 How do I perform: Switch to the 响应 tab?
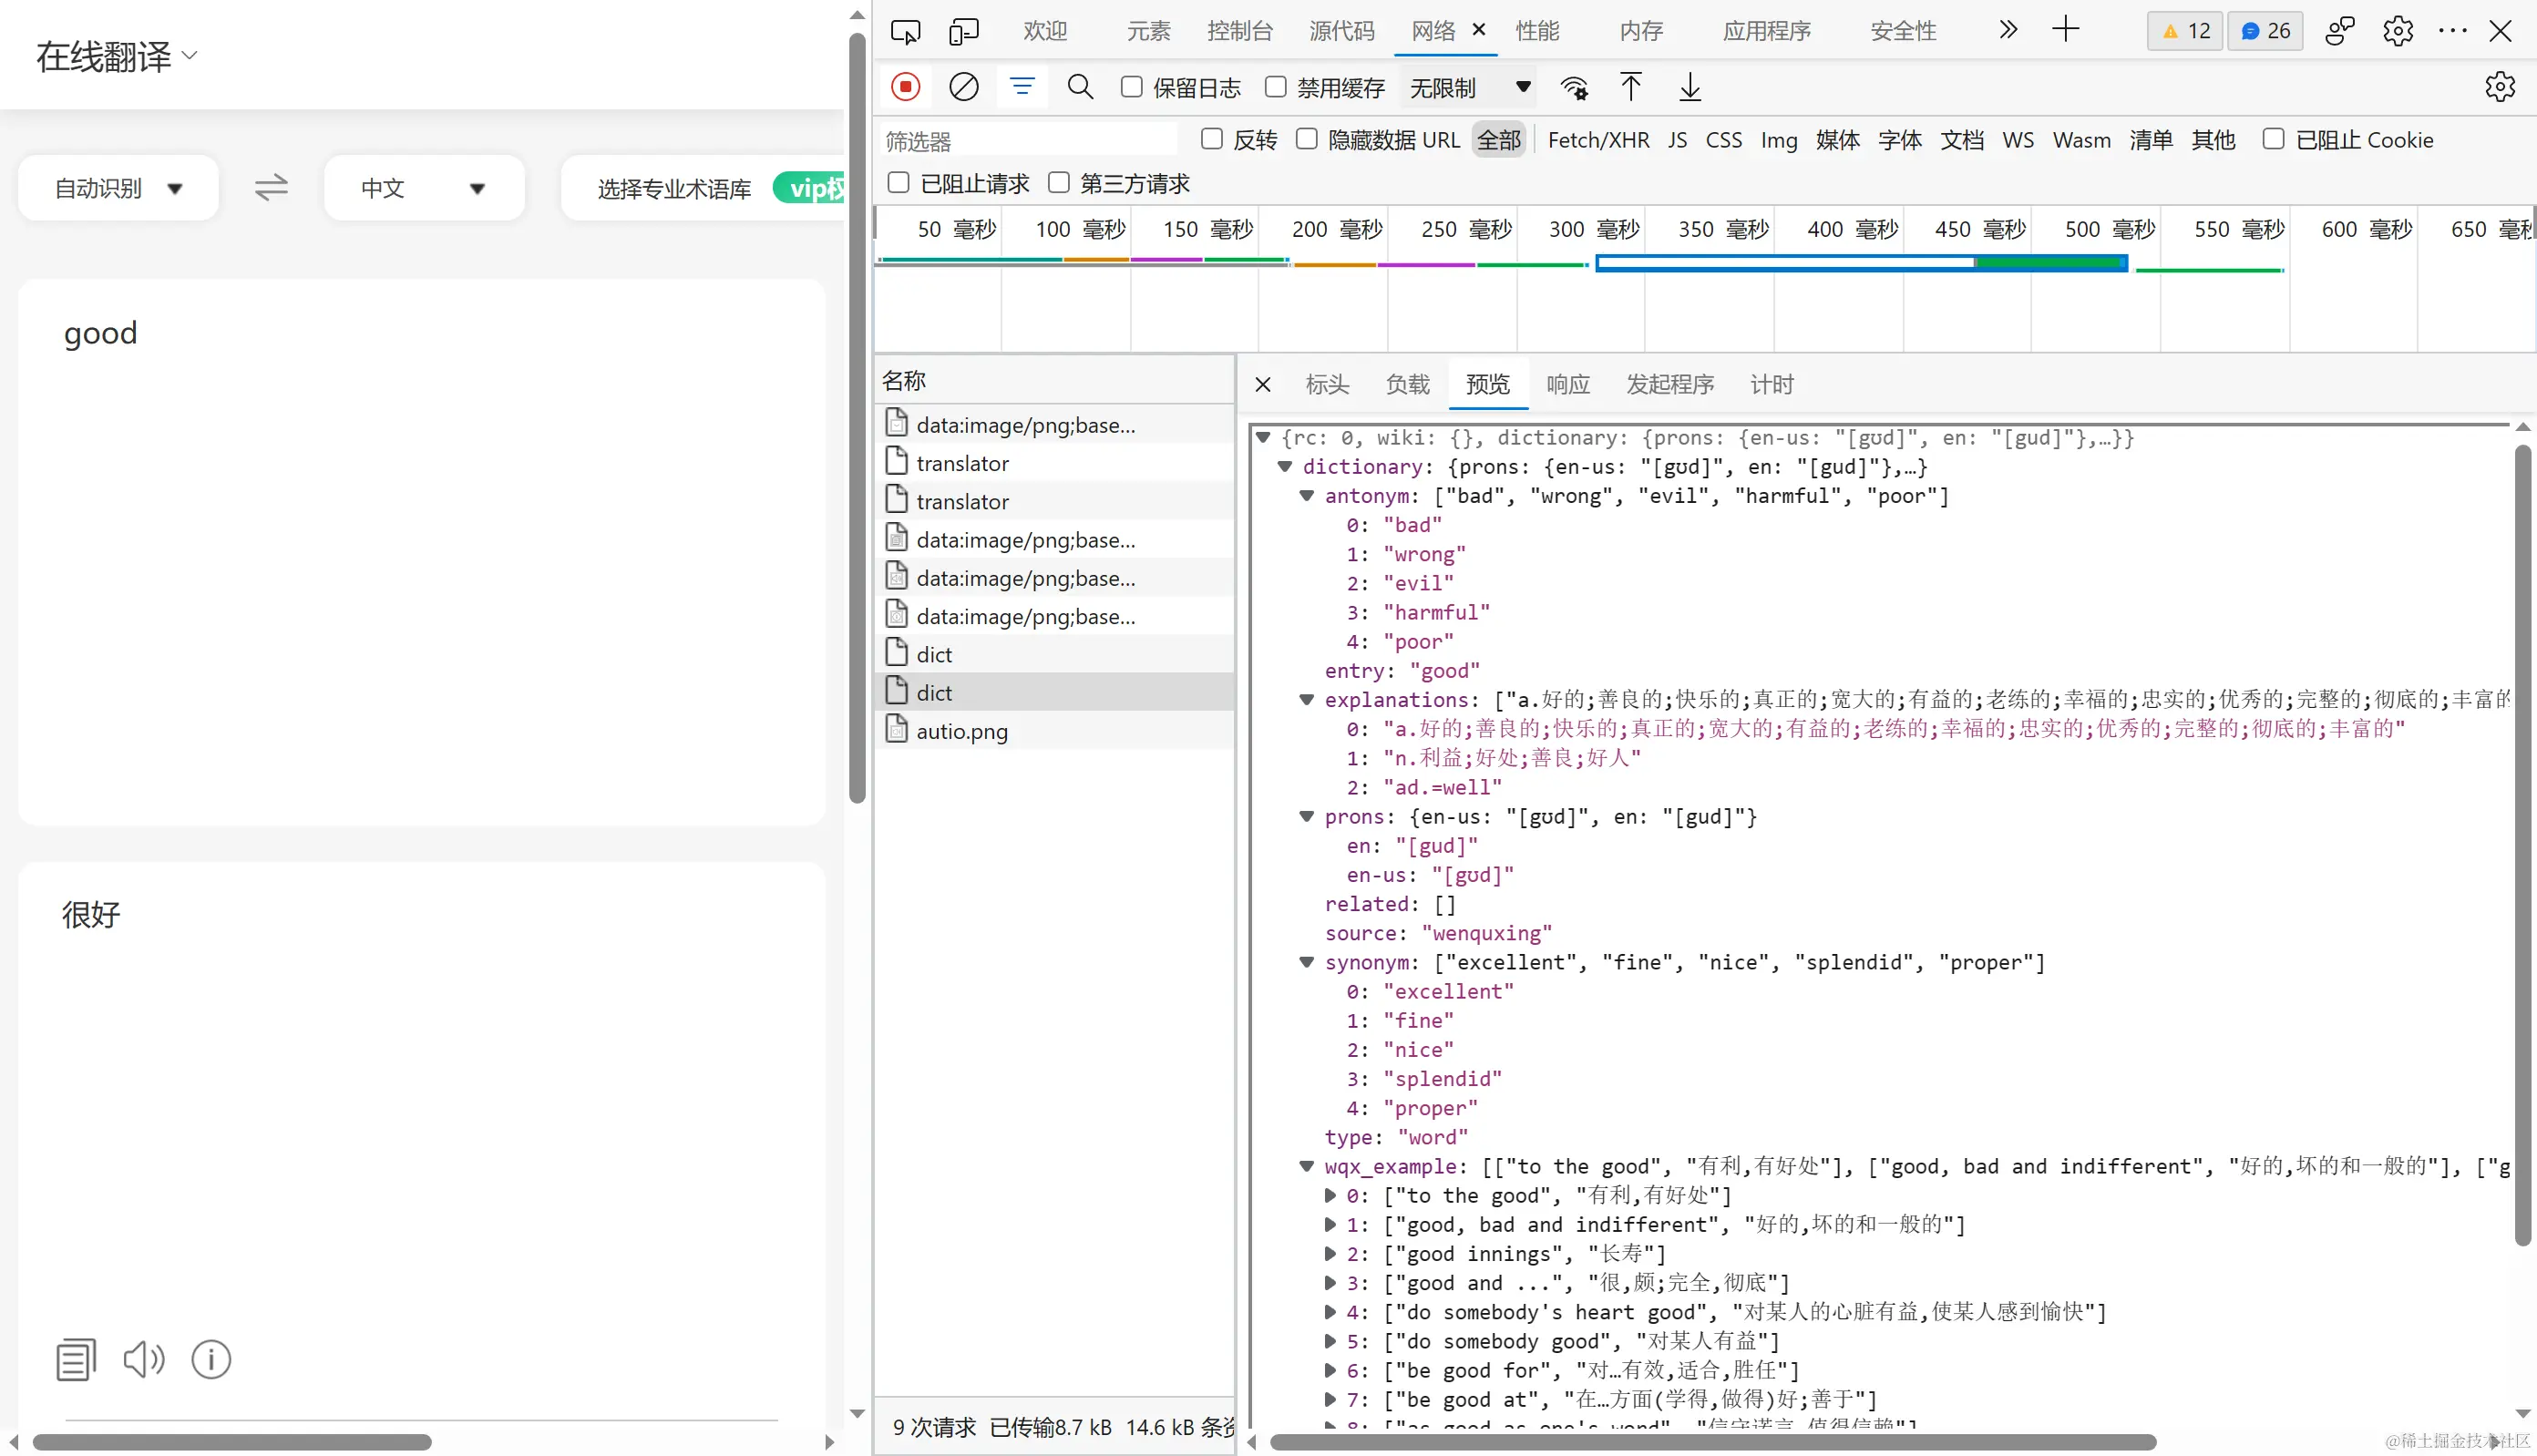click(1567, 384)
